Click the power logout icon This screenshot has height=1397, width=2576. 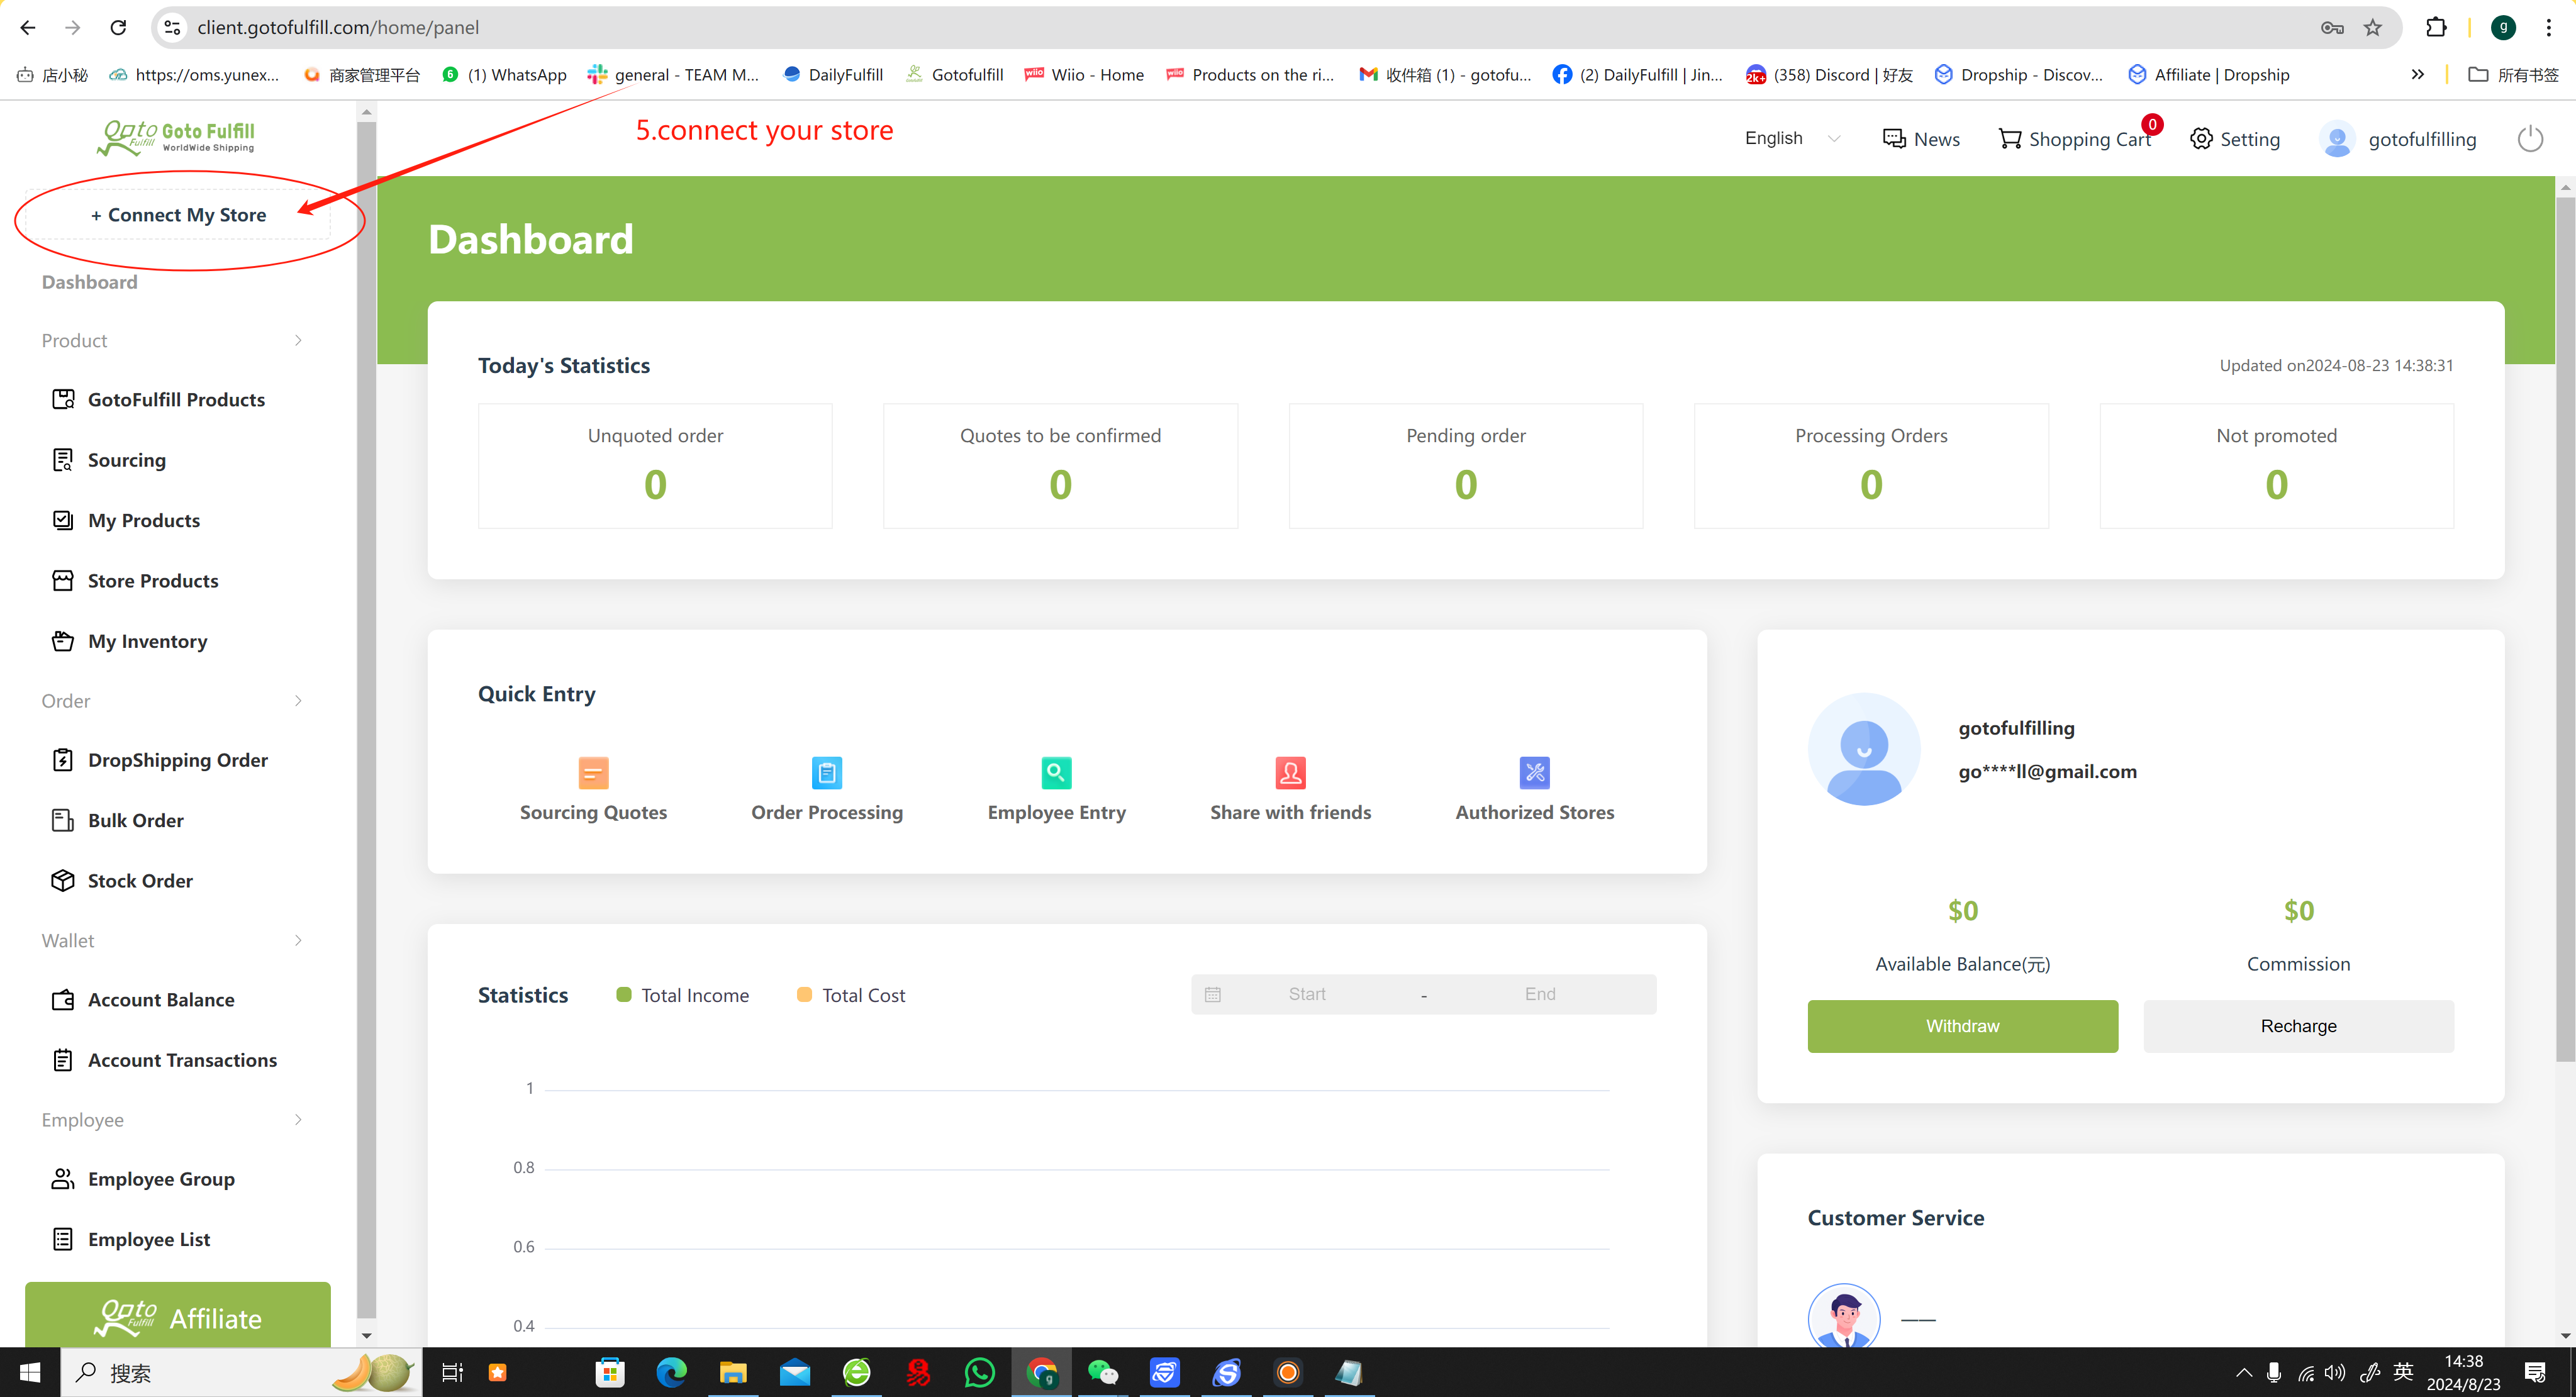pos(2530,139)
